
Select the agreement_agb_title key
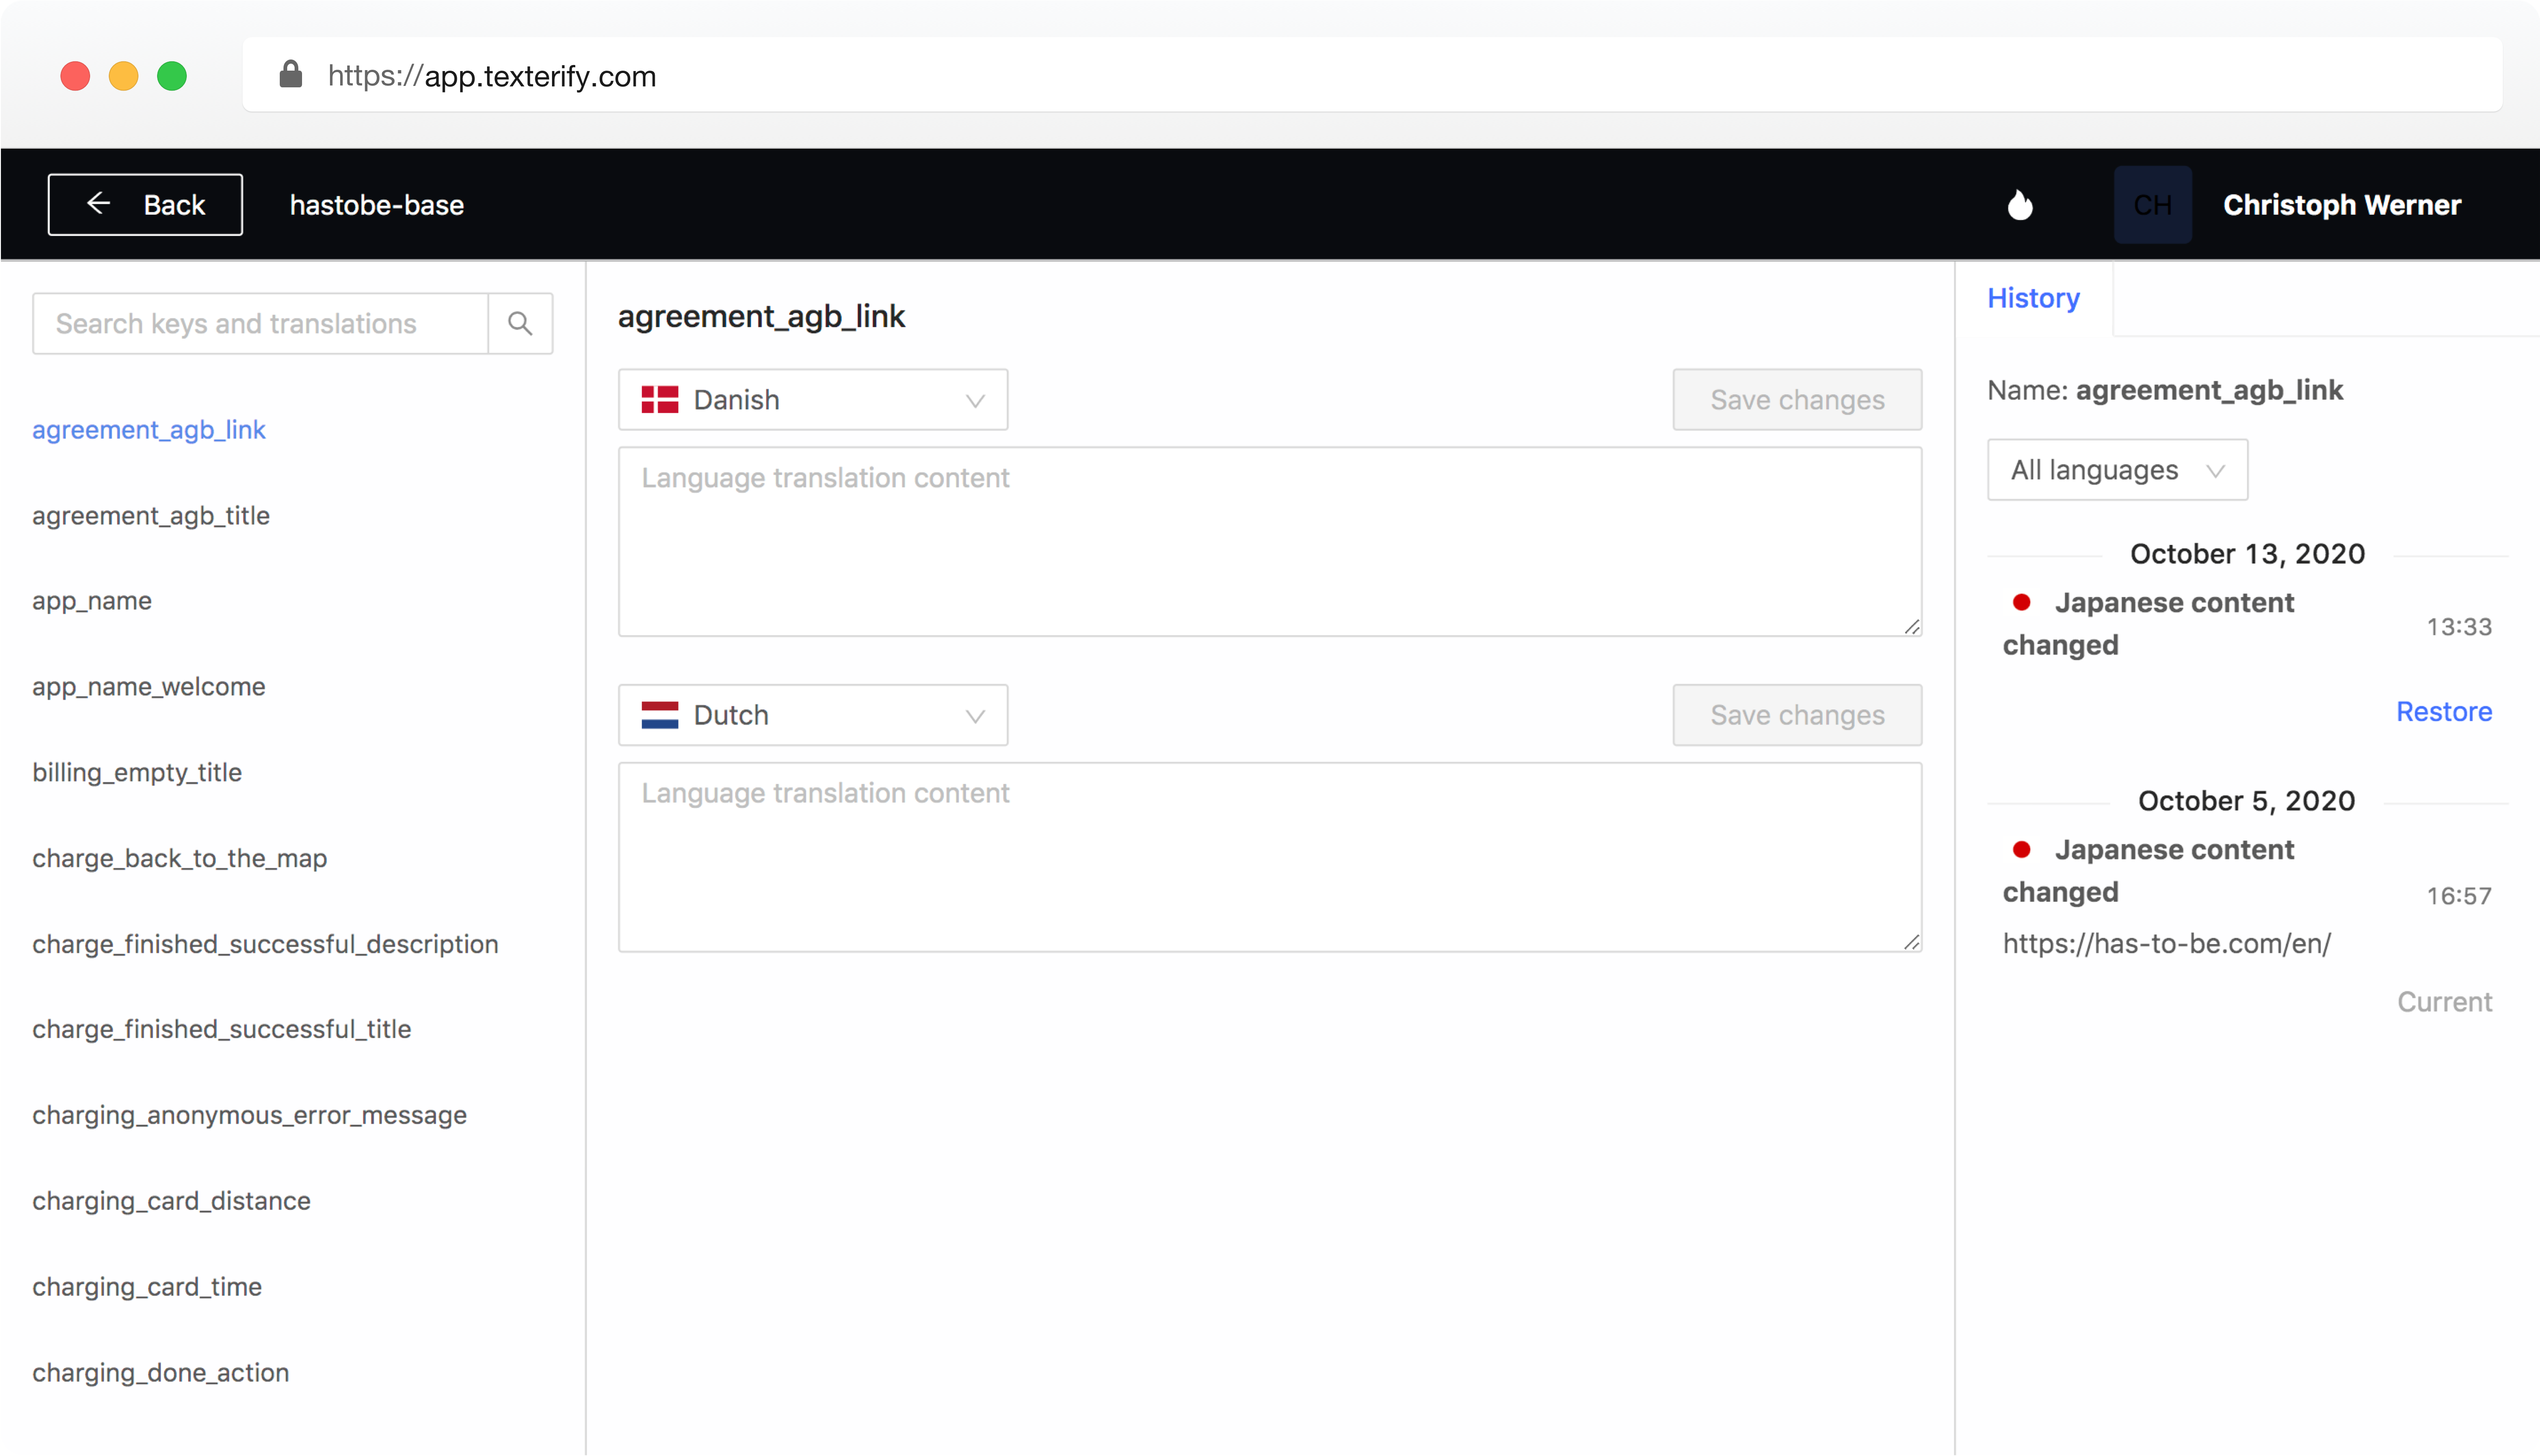point(151,515)
